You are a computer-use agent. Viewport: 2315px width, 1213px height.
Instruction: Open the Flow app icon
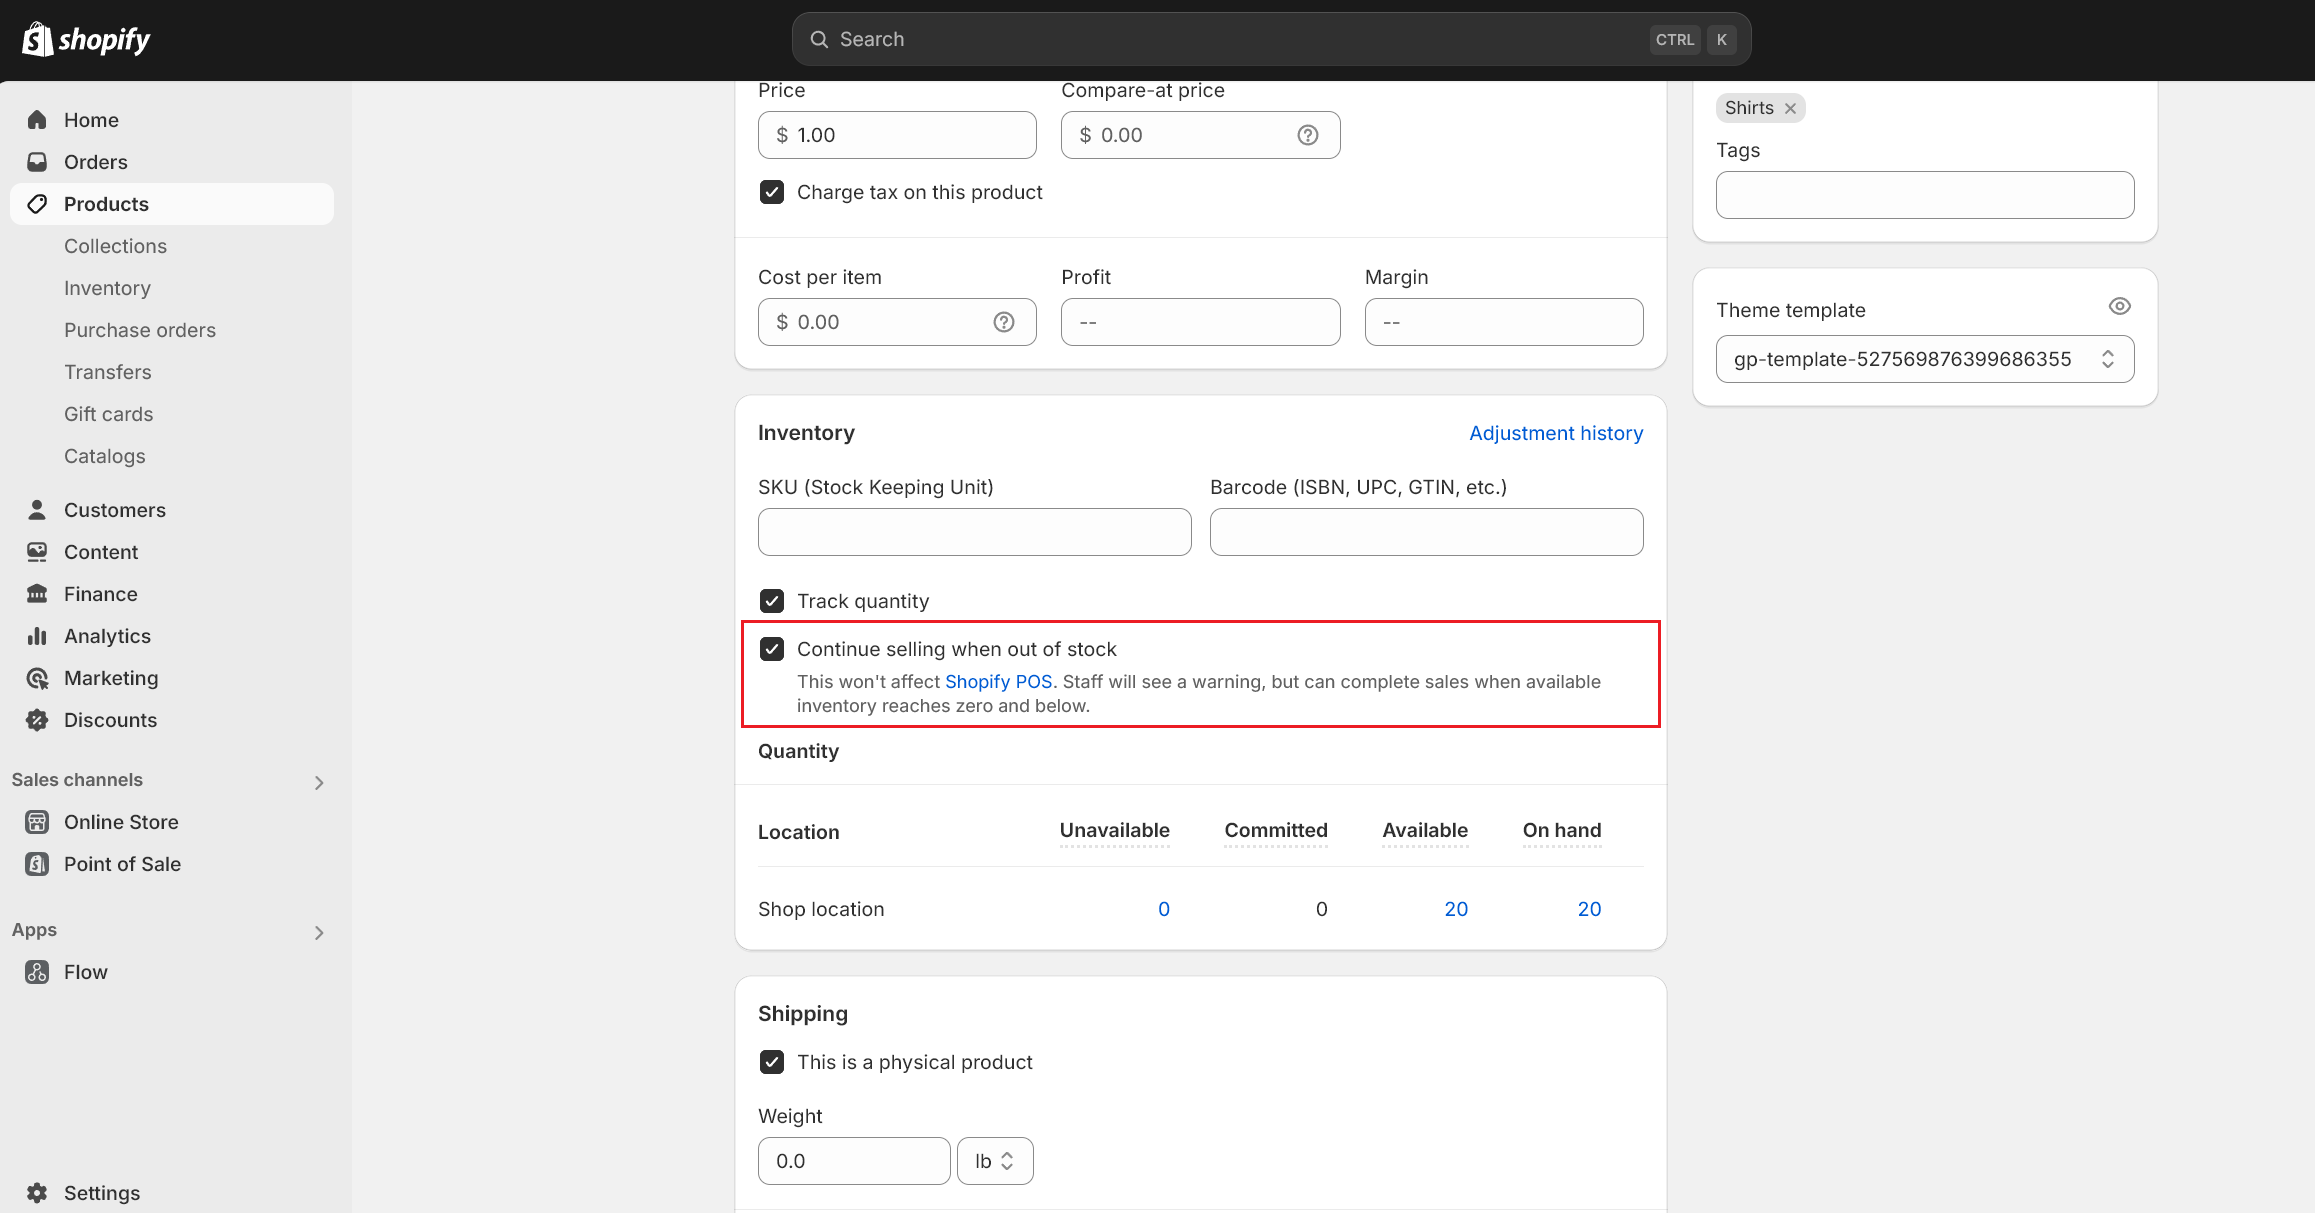pyautogui.click(x=37, y=972)
